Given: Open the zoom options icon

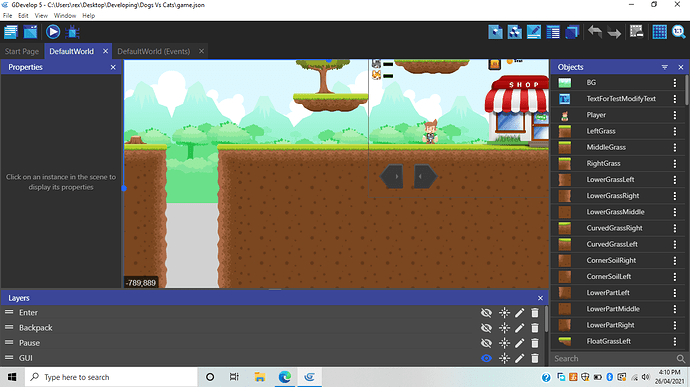Looking at the screenshot, I should tap(679, 32).
